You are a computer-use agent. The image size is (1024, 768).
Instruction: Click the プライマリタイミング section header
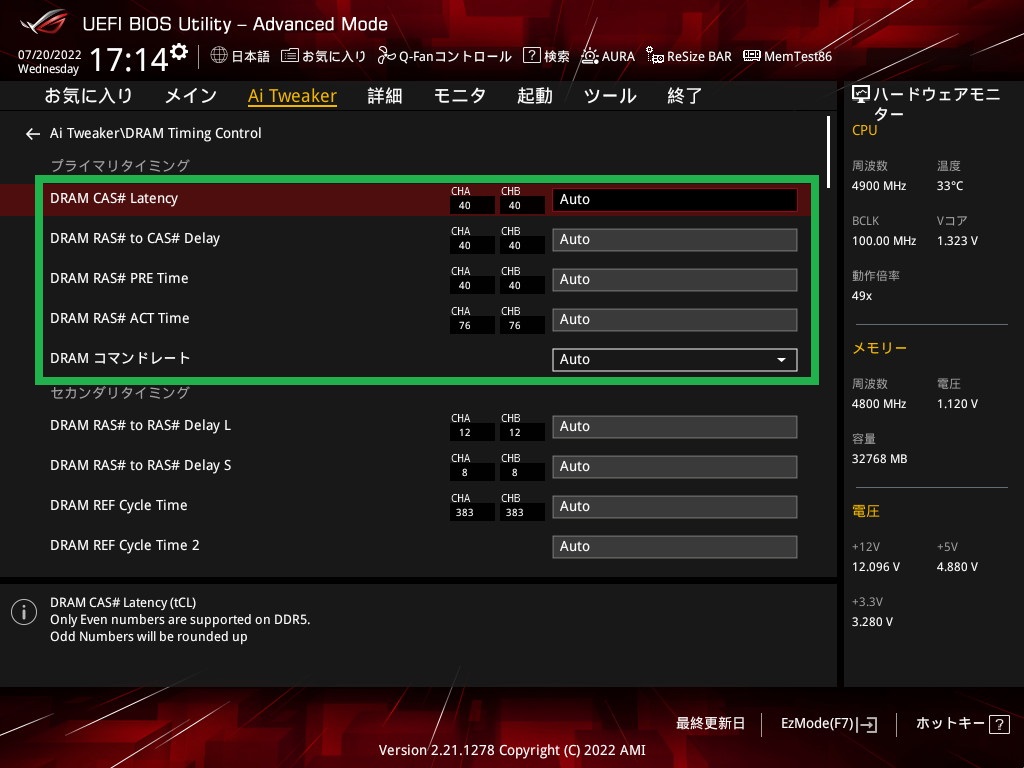120,166
